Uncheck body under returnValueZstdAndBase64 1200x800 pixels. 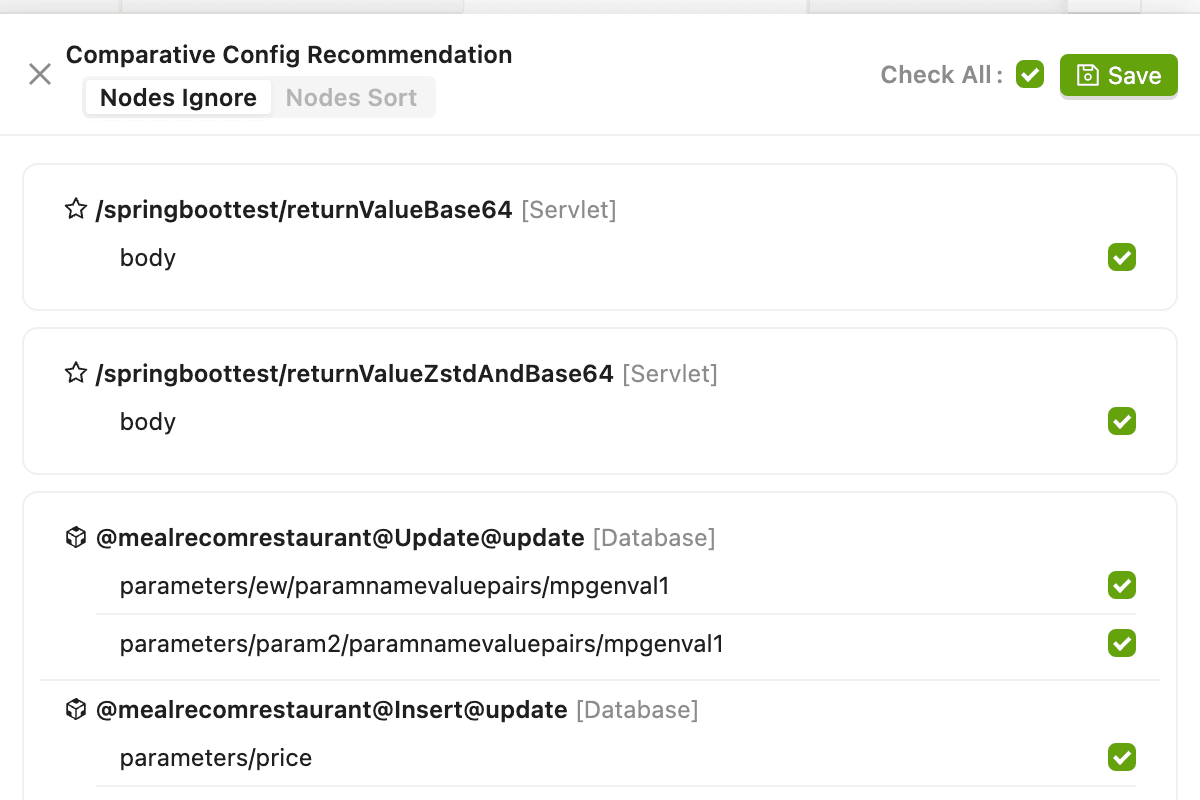[x=1122, y=421]
